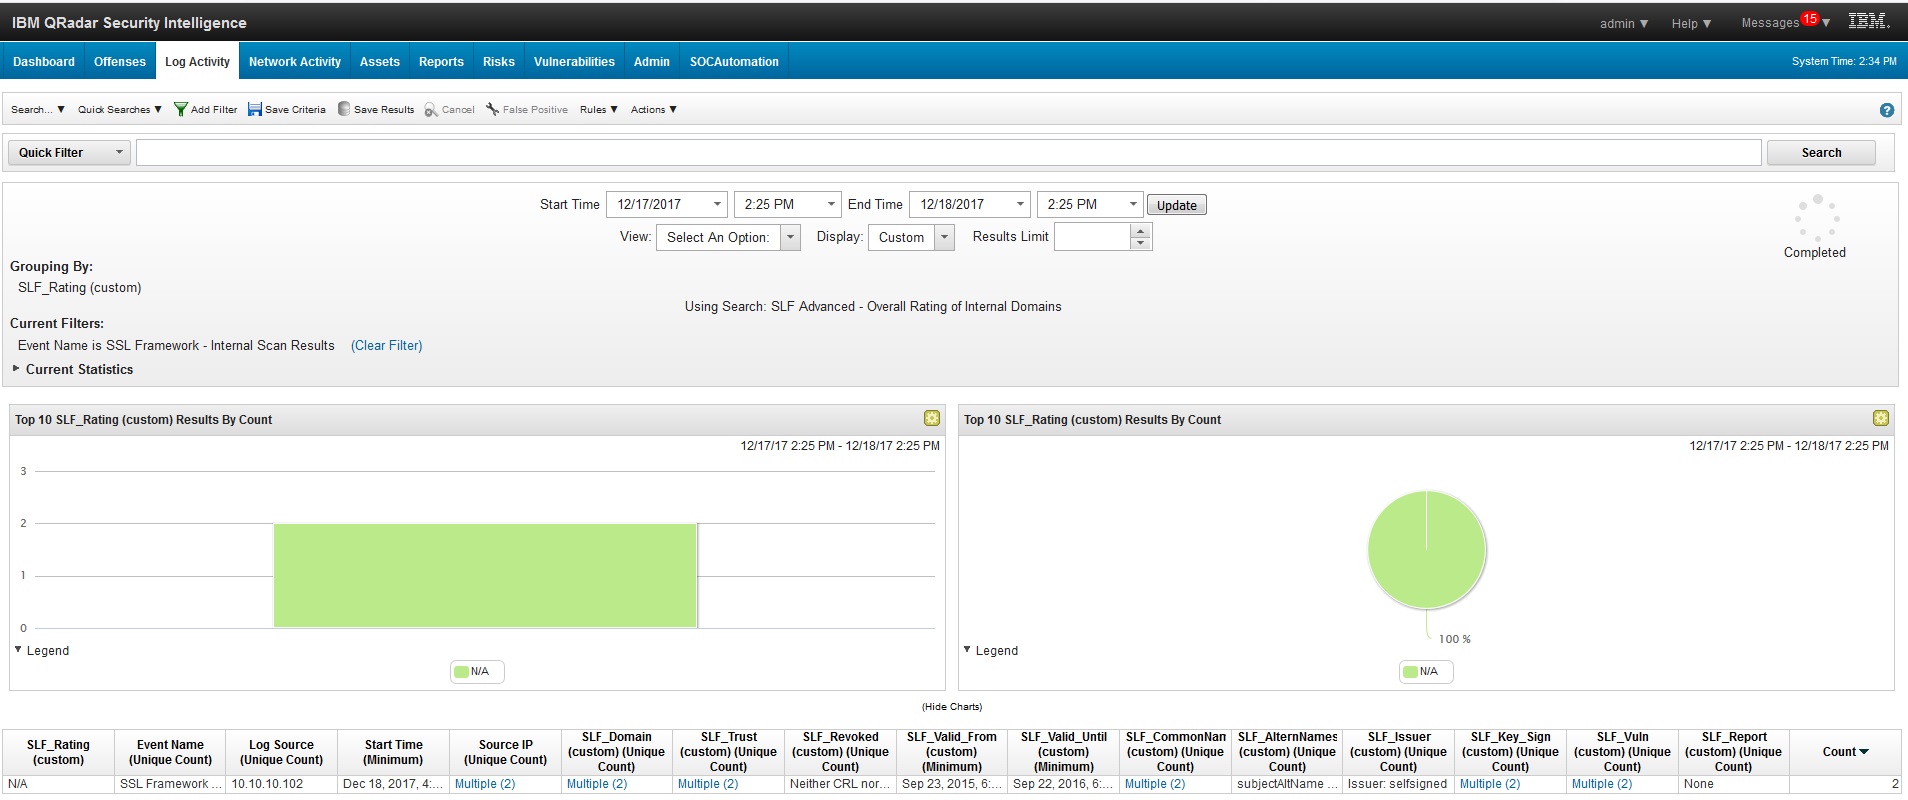This screenshot has height=800, width=1908.
Task: Switch to the Offenses tab
Action: pyautogui.click(x=119, y=62)
